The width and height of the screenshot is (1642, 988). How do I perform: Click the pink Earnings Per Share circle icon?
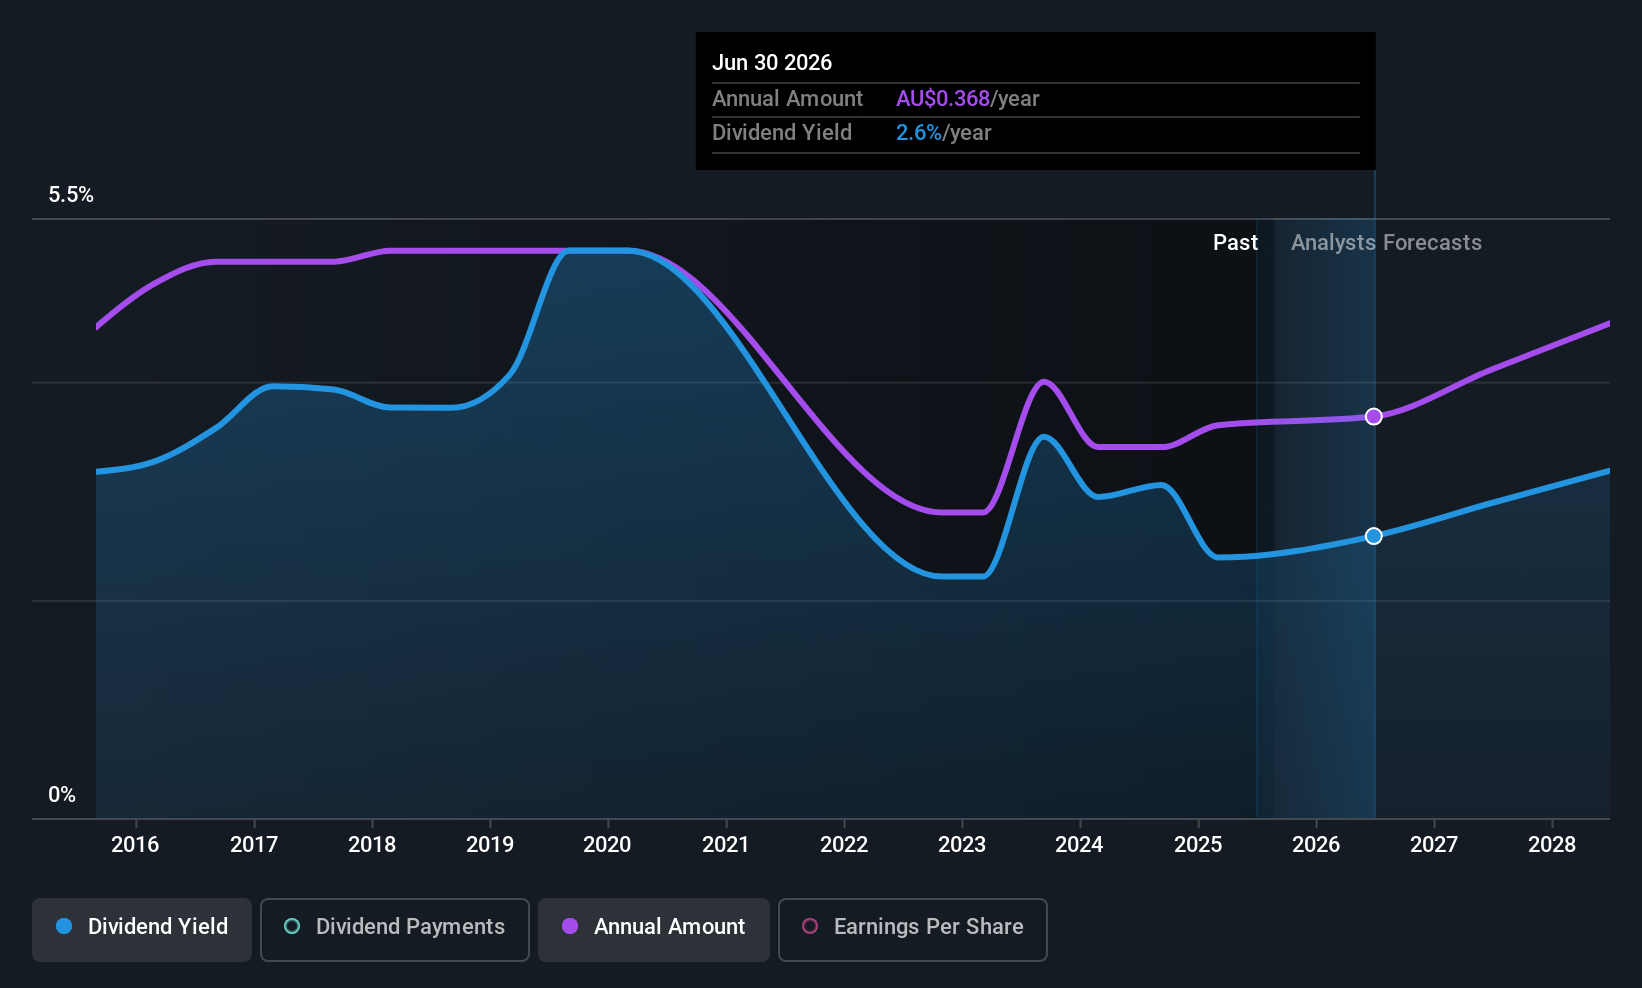(810, 926)
